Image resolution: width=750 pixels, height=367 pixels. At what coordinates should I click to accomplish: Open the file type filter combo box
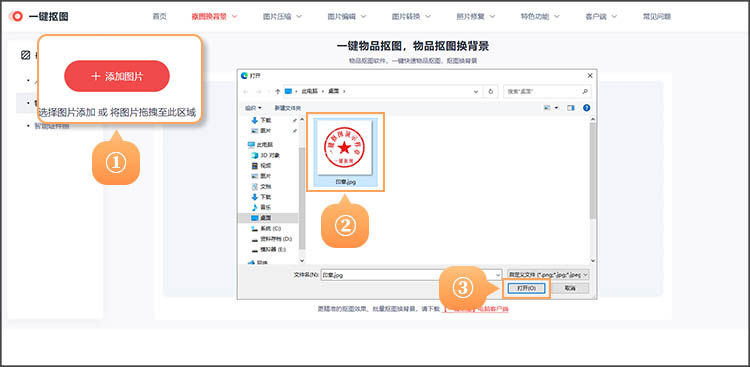tap(549, 275)
